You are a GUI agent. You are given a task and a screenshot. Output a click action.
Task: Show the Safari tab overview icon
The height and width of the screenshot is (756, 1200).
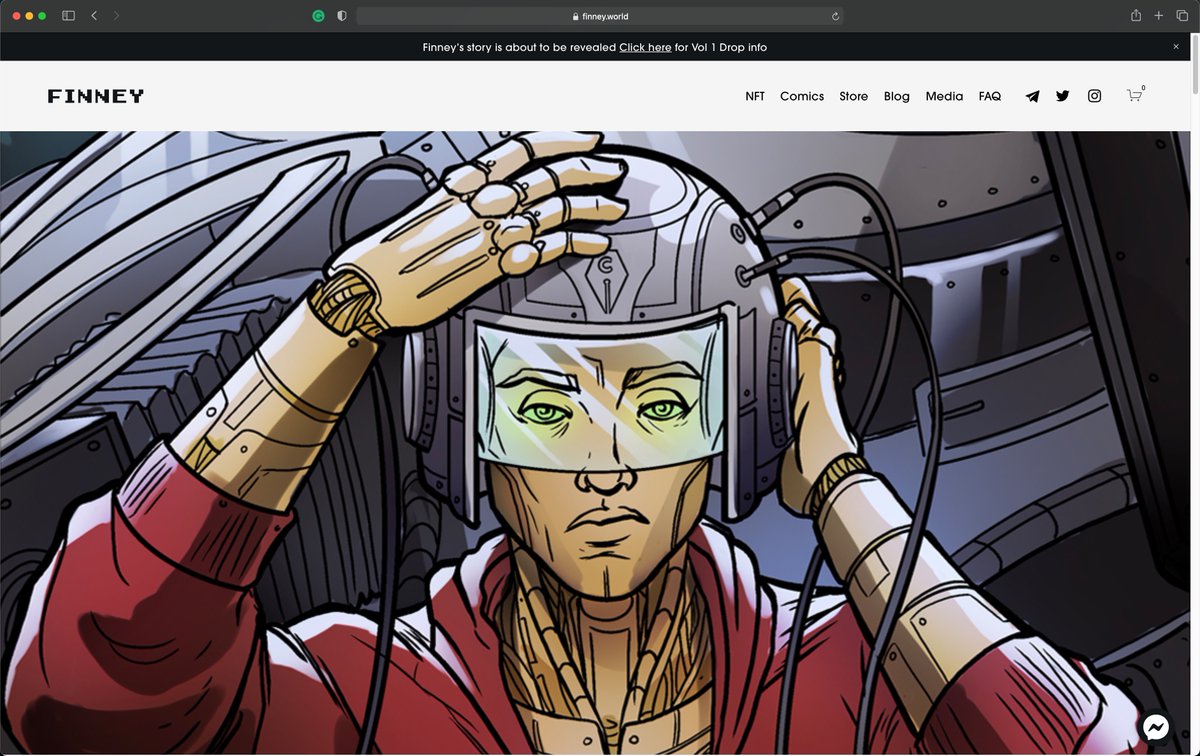[x=1182, y=16]
